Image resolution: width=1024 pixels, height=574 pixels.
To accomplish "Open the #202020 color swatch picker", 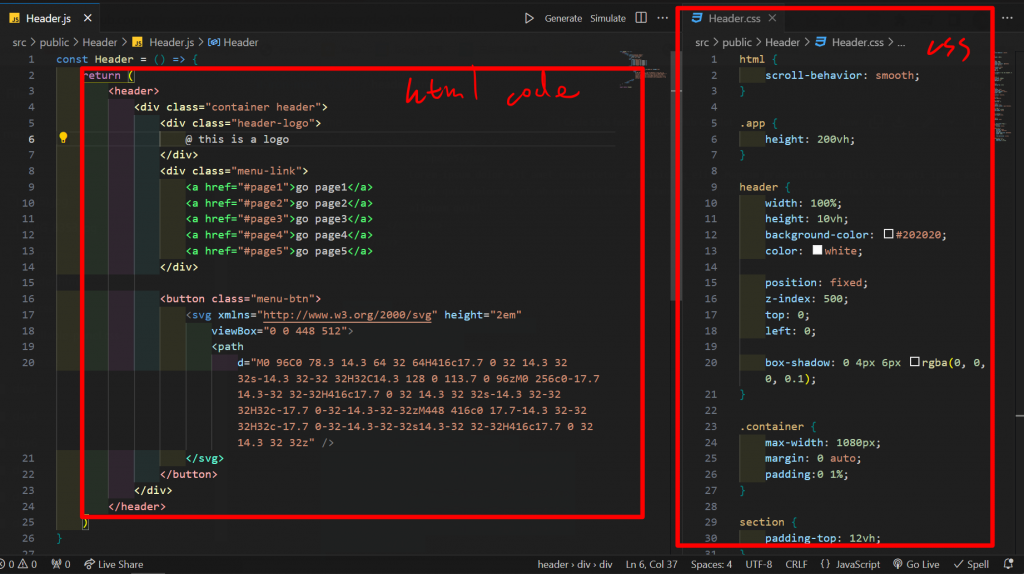I will pos(888,234).
